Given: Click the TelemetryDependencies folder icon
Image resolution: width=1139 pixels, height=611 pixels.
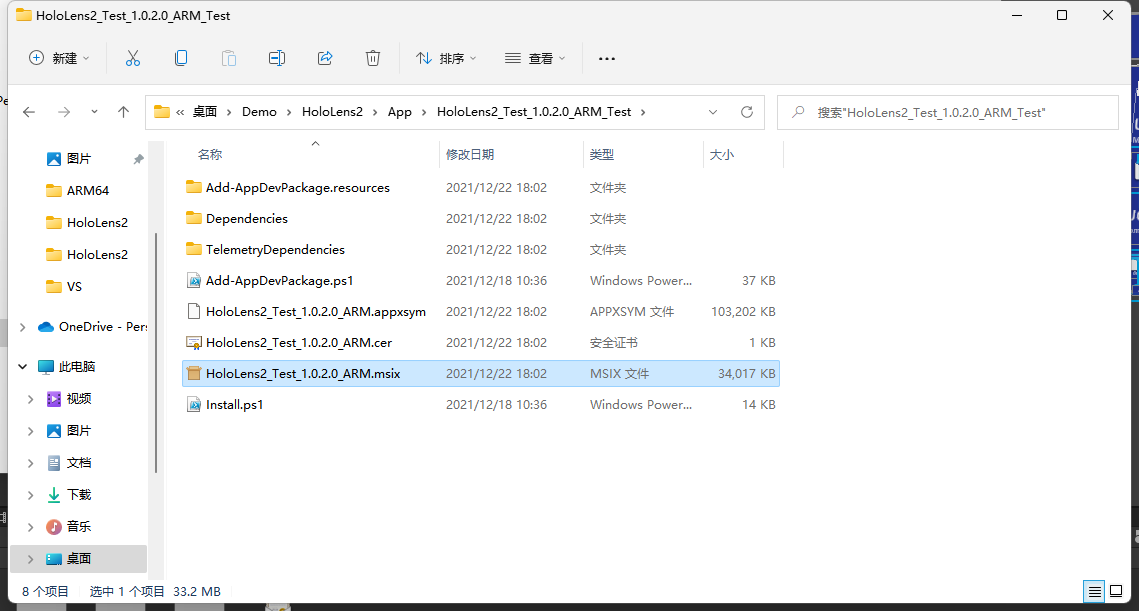Looking at the screenshot, I should pos(193,249).
